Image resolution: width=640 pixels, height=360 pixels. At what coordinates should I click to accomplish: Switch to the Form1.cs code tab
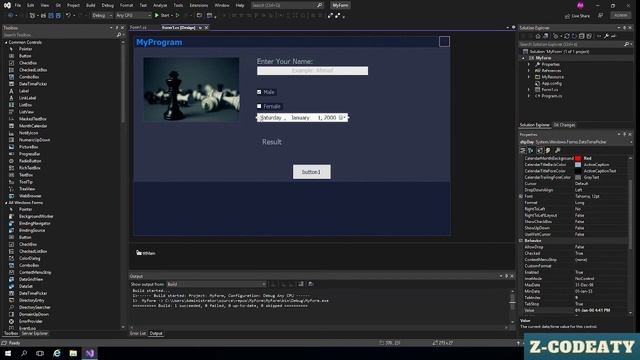click(138, 27)
